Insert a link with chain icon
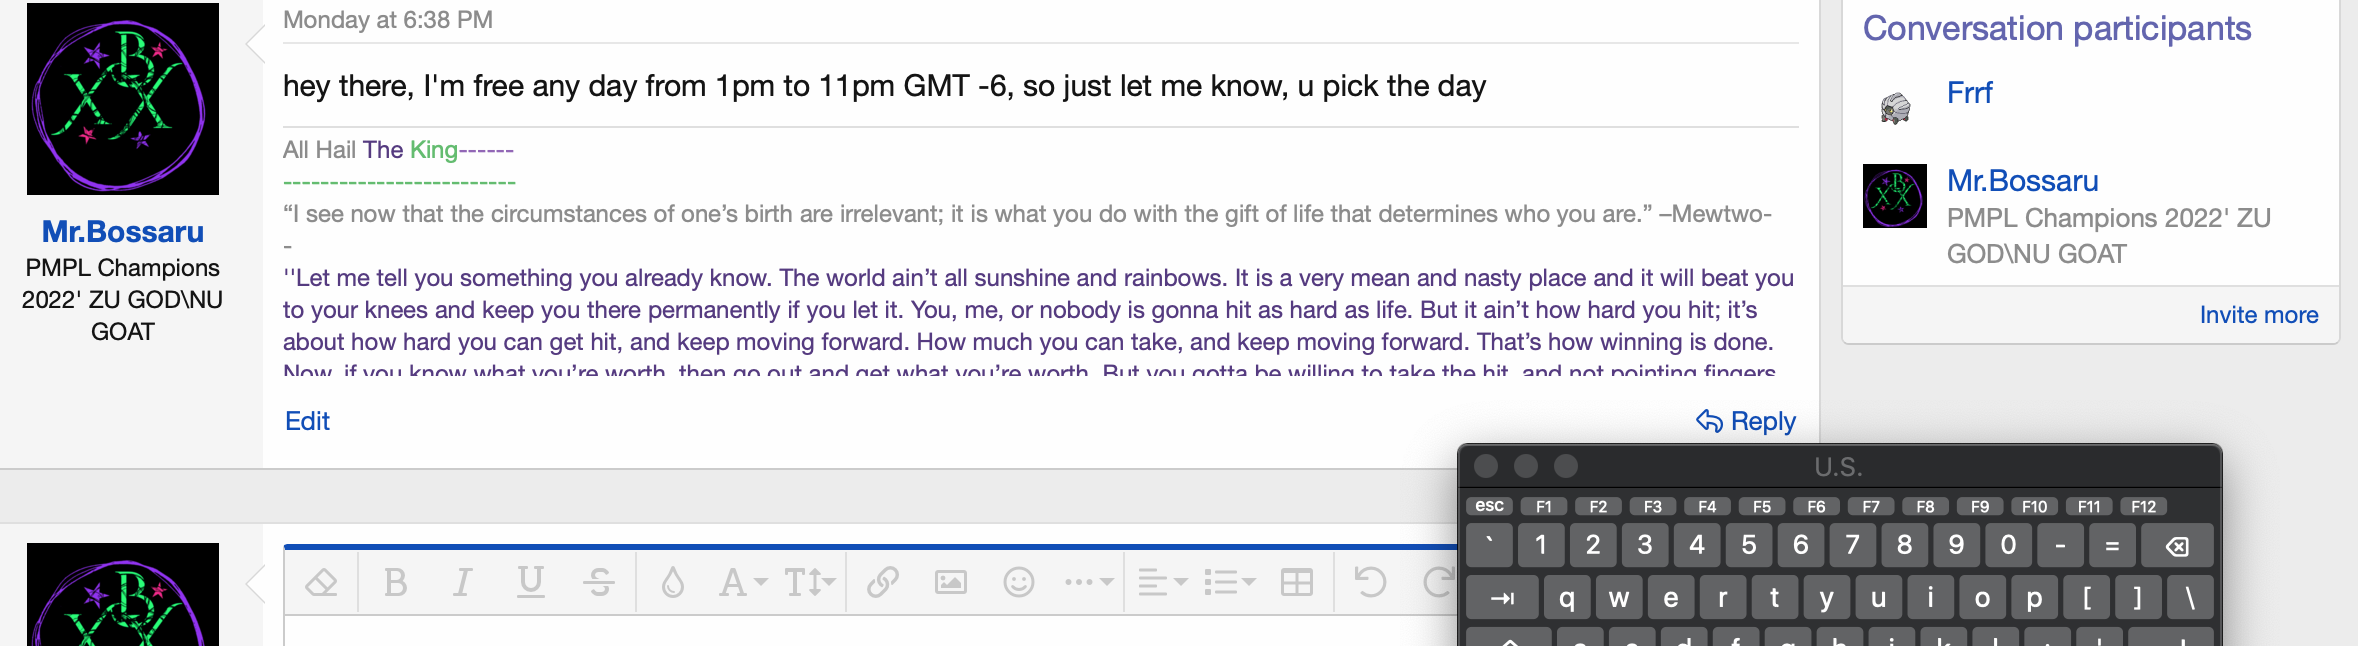Screen dimensions: 2358x646 point(883,582)
